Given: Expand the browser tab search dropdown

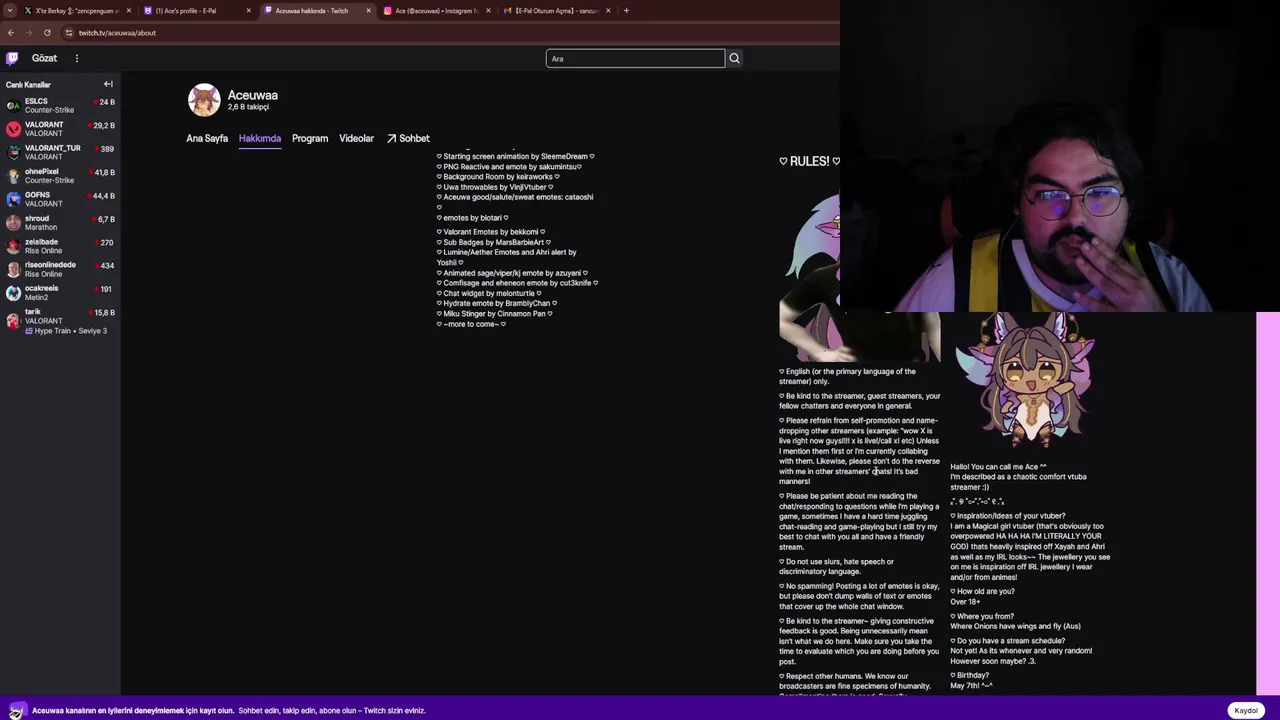Looking at the screenshot, I should pos(11,11).
